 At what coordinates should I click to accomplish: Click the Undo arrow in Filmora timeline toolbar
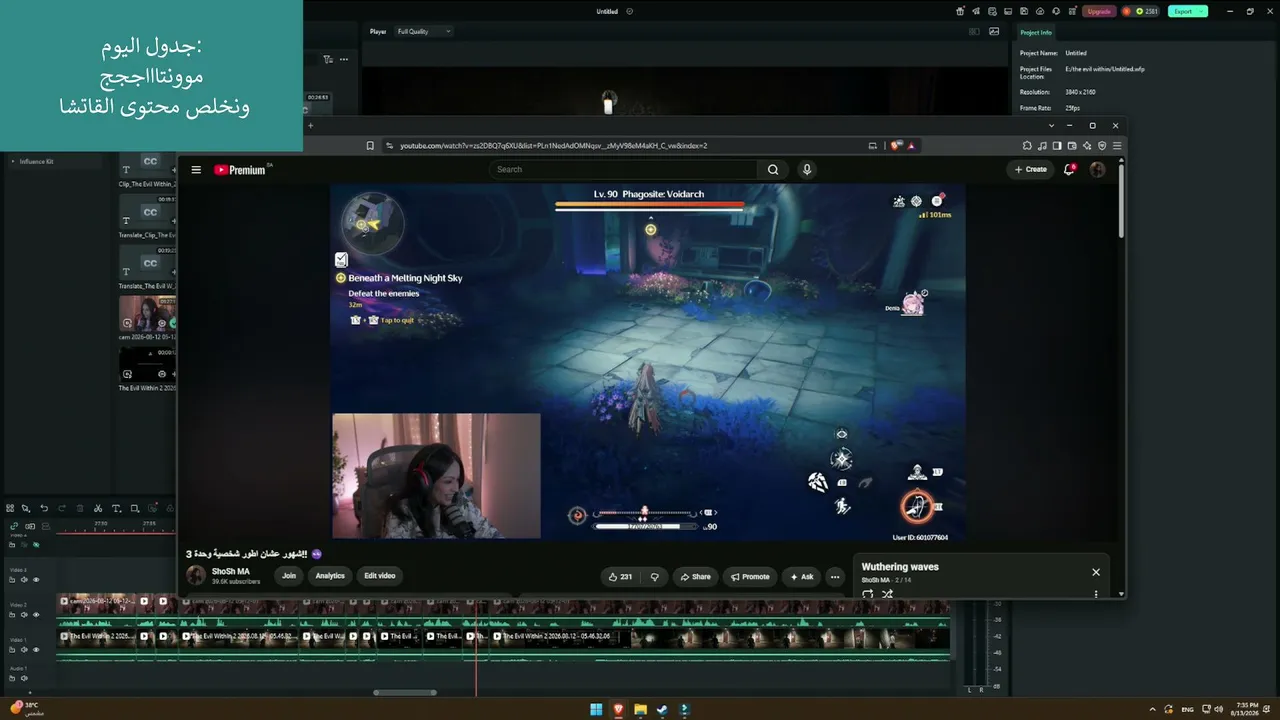pyautogui.click(x=44, y=508)
